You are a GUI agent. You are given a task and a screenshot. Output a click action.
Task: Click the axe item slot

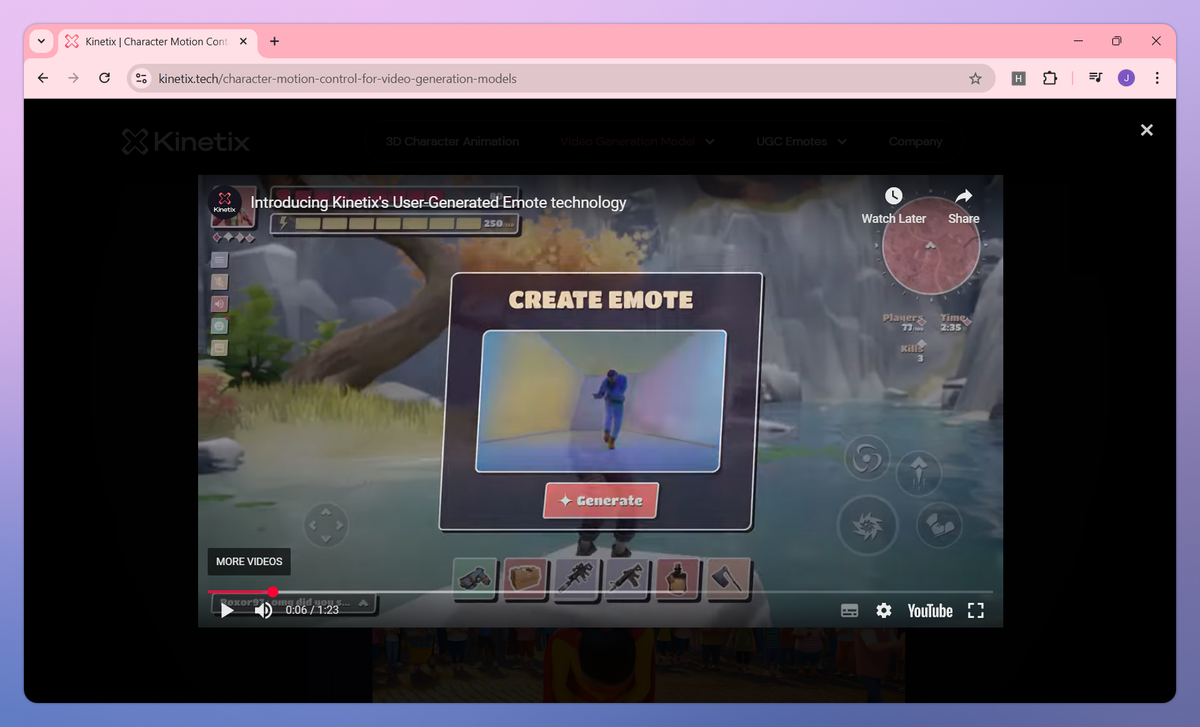[x=729, y=579]
